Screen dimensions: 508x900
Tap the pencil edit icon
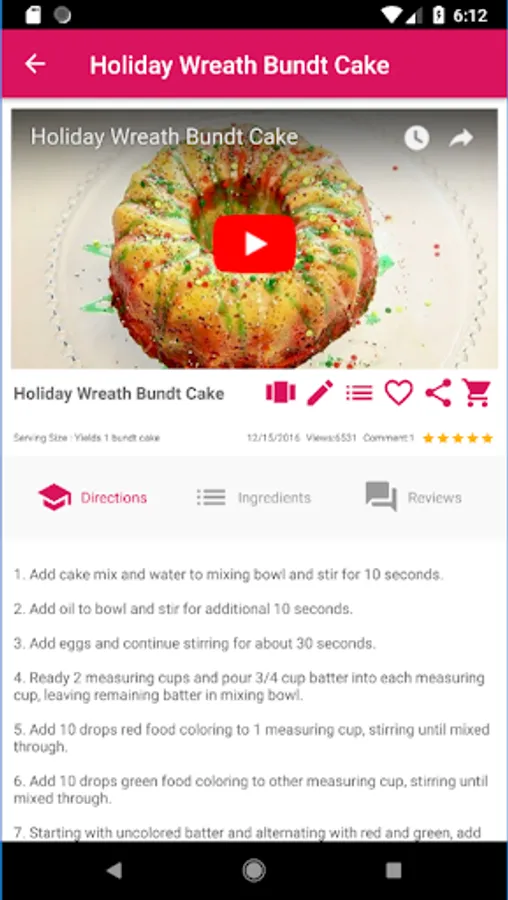tap(320, 393)
